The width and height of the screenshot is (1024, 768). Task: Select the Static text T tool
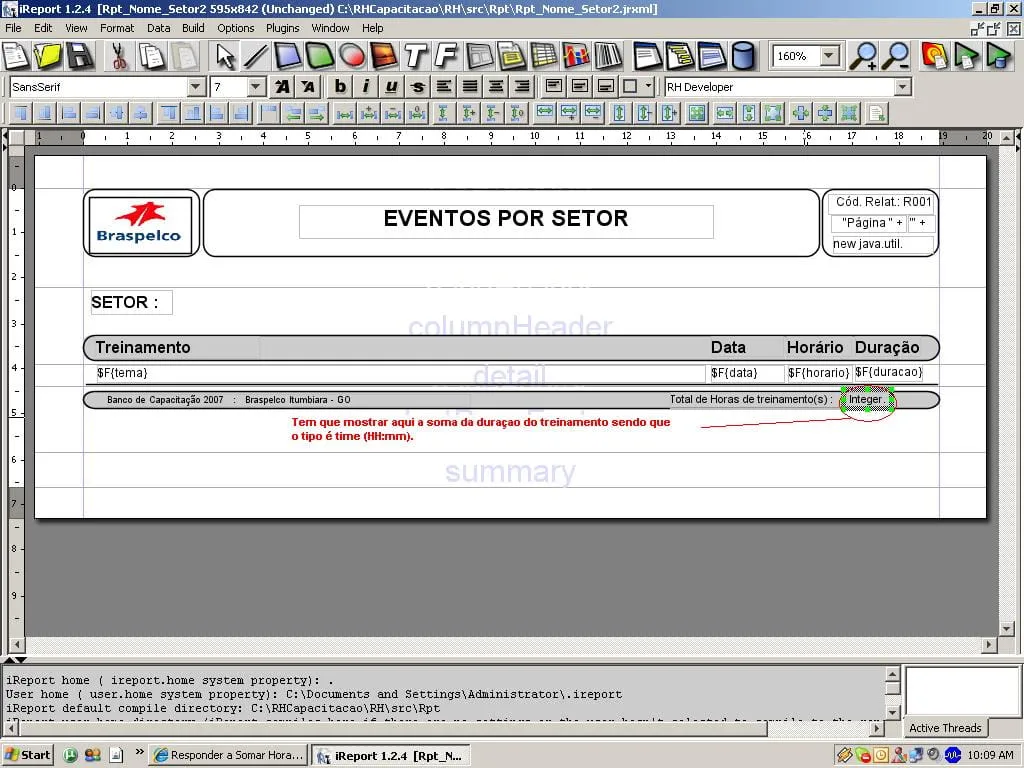pyautogui.click(x=415, y=56)
